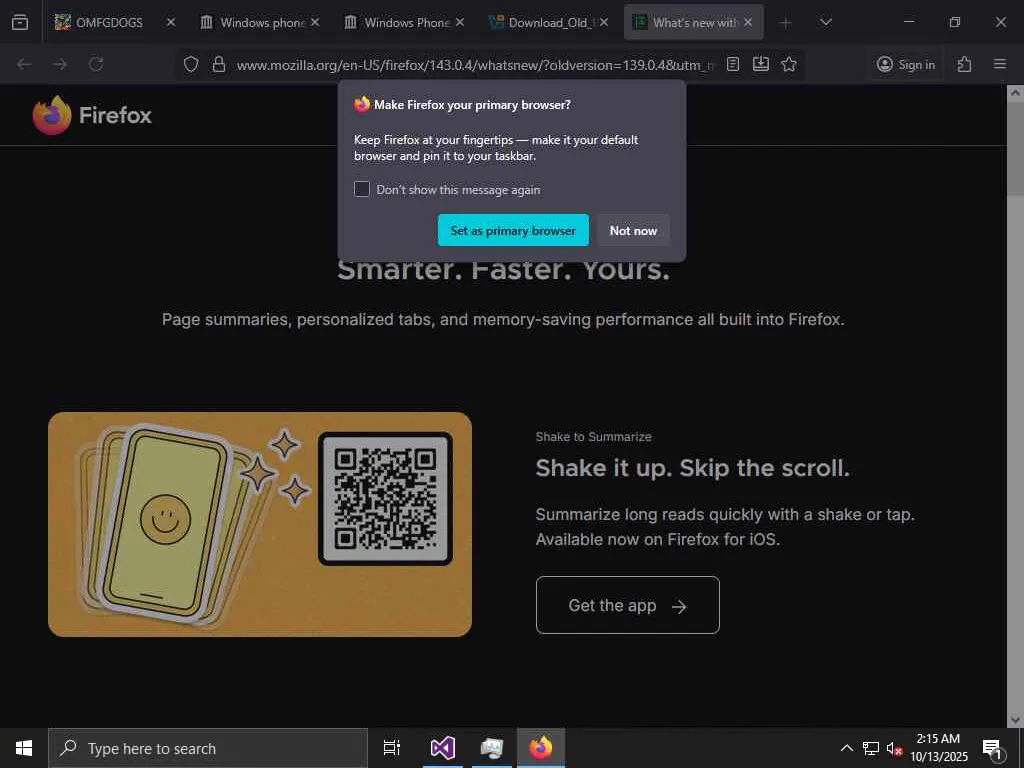Screen dimensions: 1024x768
Task: Check 'Don't show this message again'
Action: click(362, 189)
